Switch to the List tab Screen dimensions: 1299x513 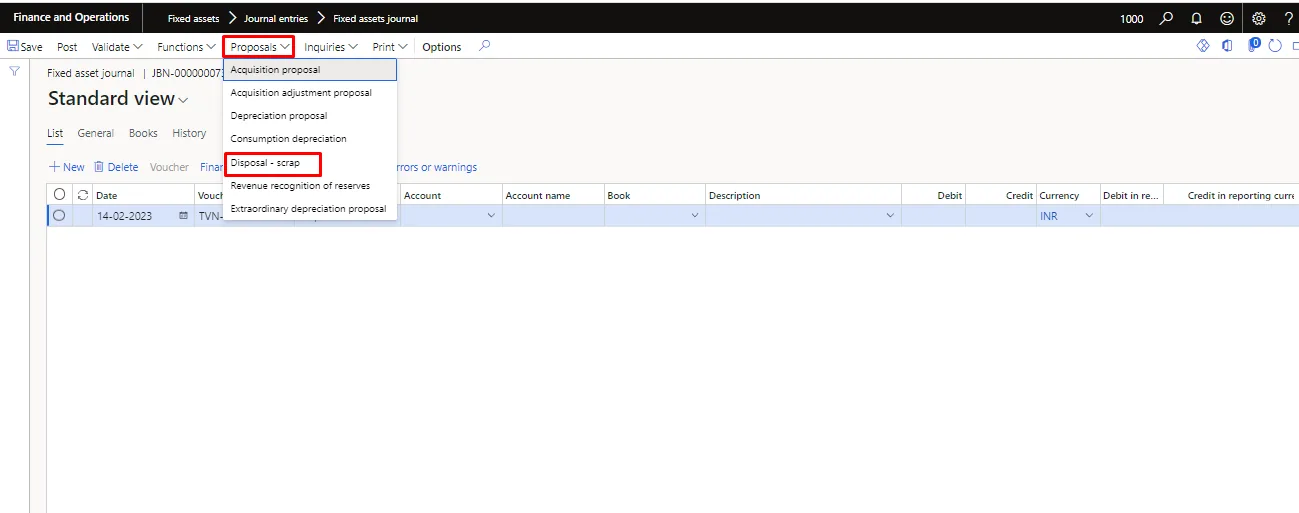(x=55, y=133)
